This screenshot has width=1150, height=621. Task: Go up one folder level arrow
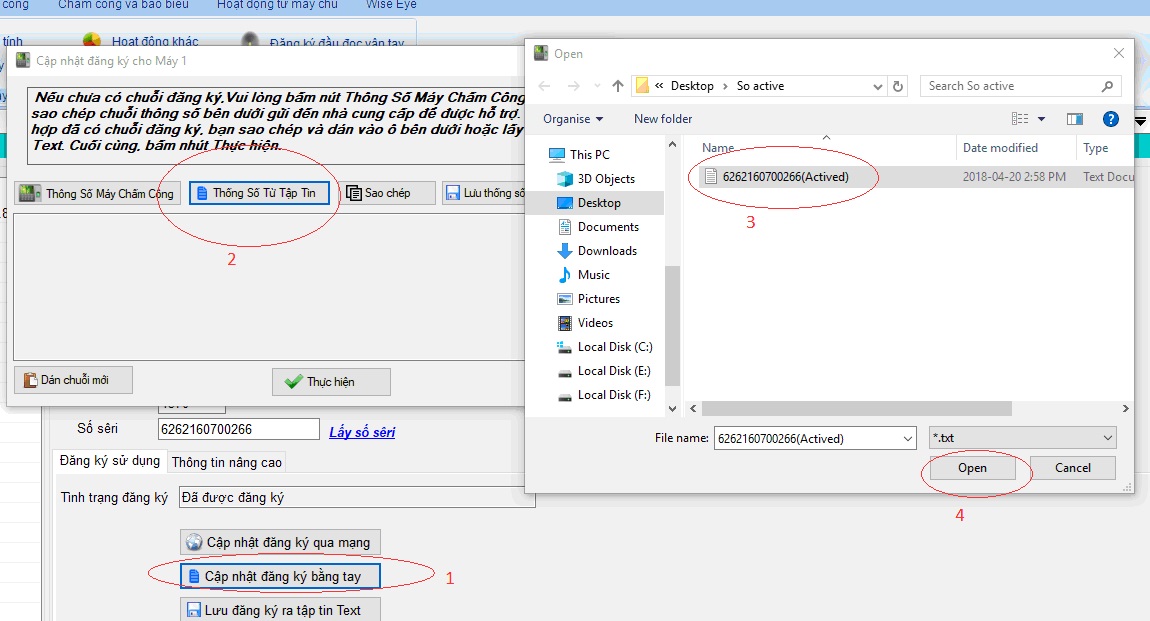[x=618, y=86]
